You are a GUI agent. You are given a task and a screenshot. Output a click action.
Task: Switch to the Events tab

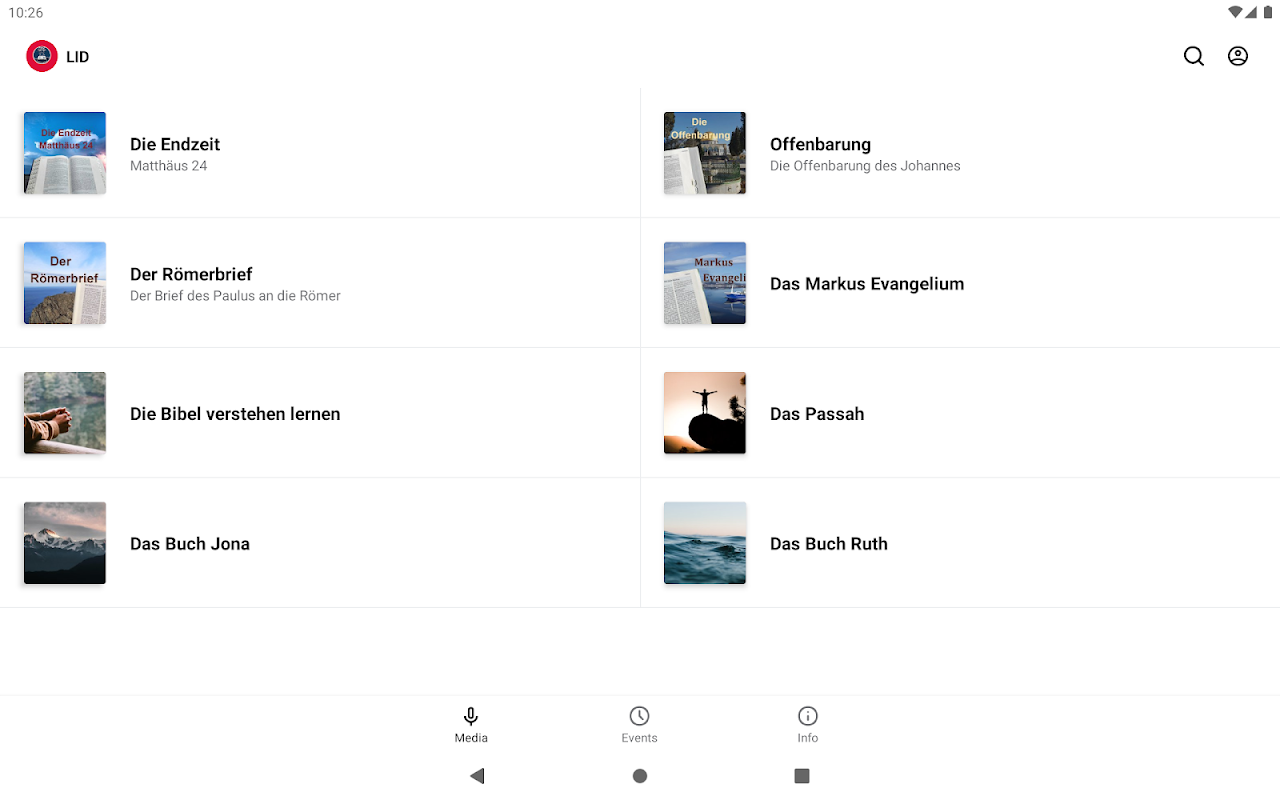(639, 725)
